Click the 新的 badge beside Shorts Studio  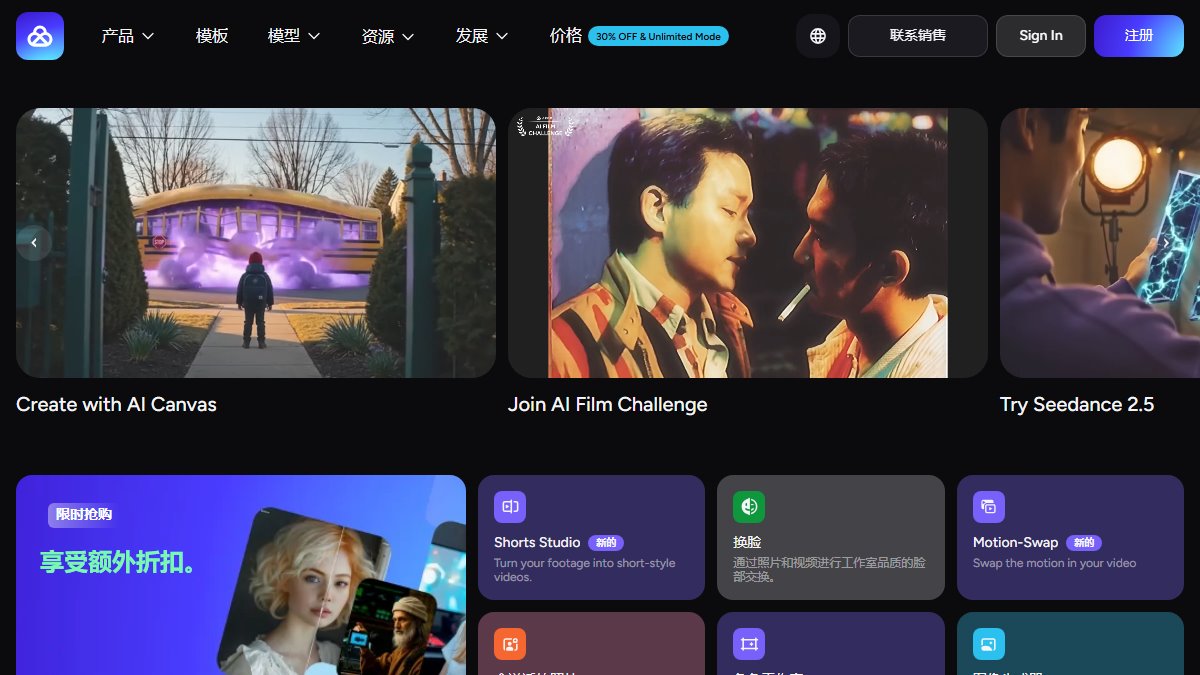(x=606, y=543)
